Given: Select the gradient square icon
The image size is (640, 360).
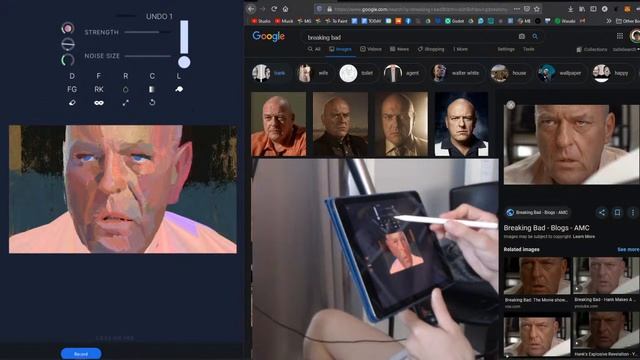Looking at the screenshot, I should coord(152,89).
